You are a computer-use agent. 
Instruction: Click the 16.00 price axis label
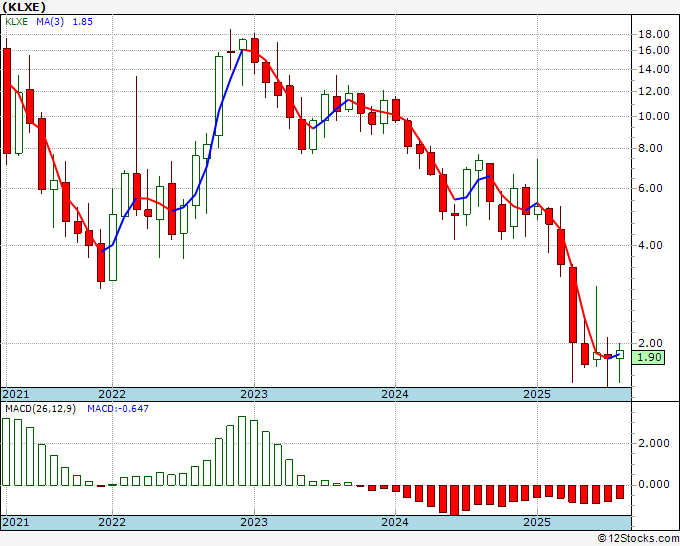pos(654,50)
